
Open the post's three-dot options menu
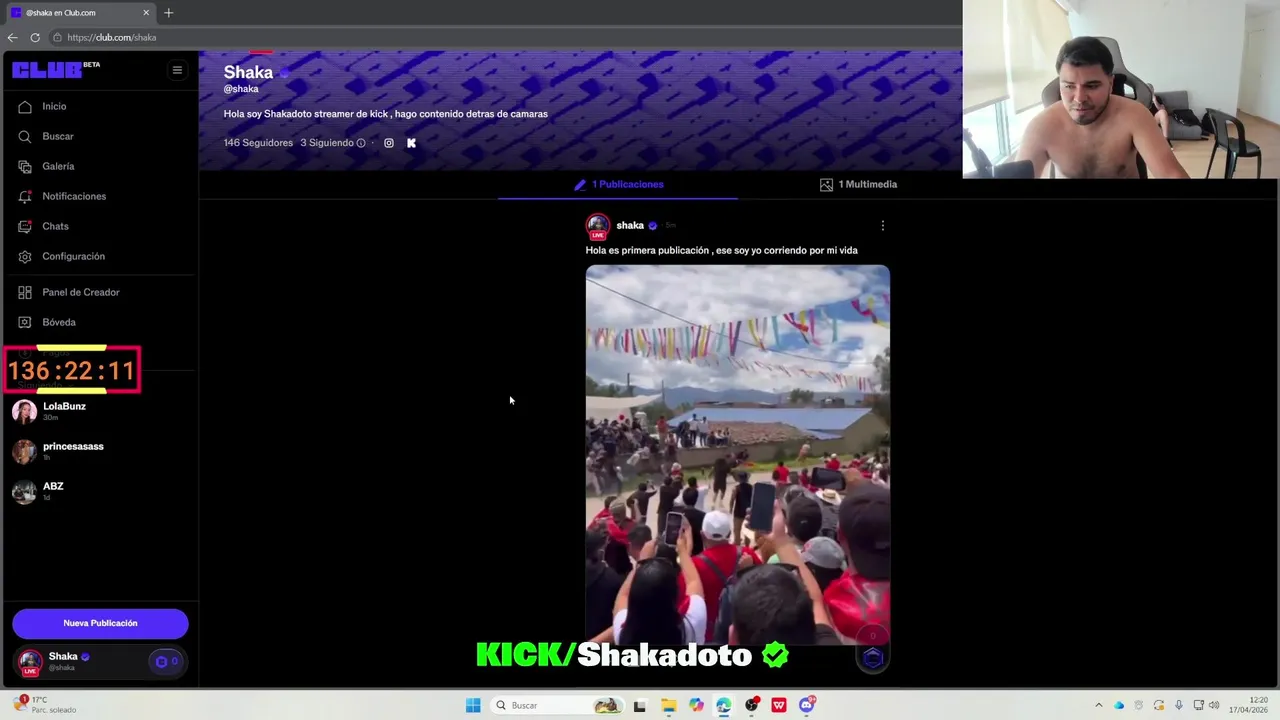[x=882, y=226]
